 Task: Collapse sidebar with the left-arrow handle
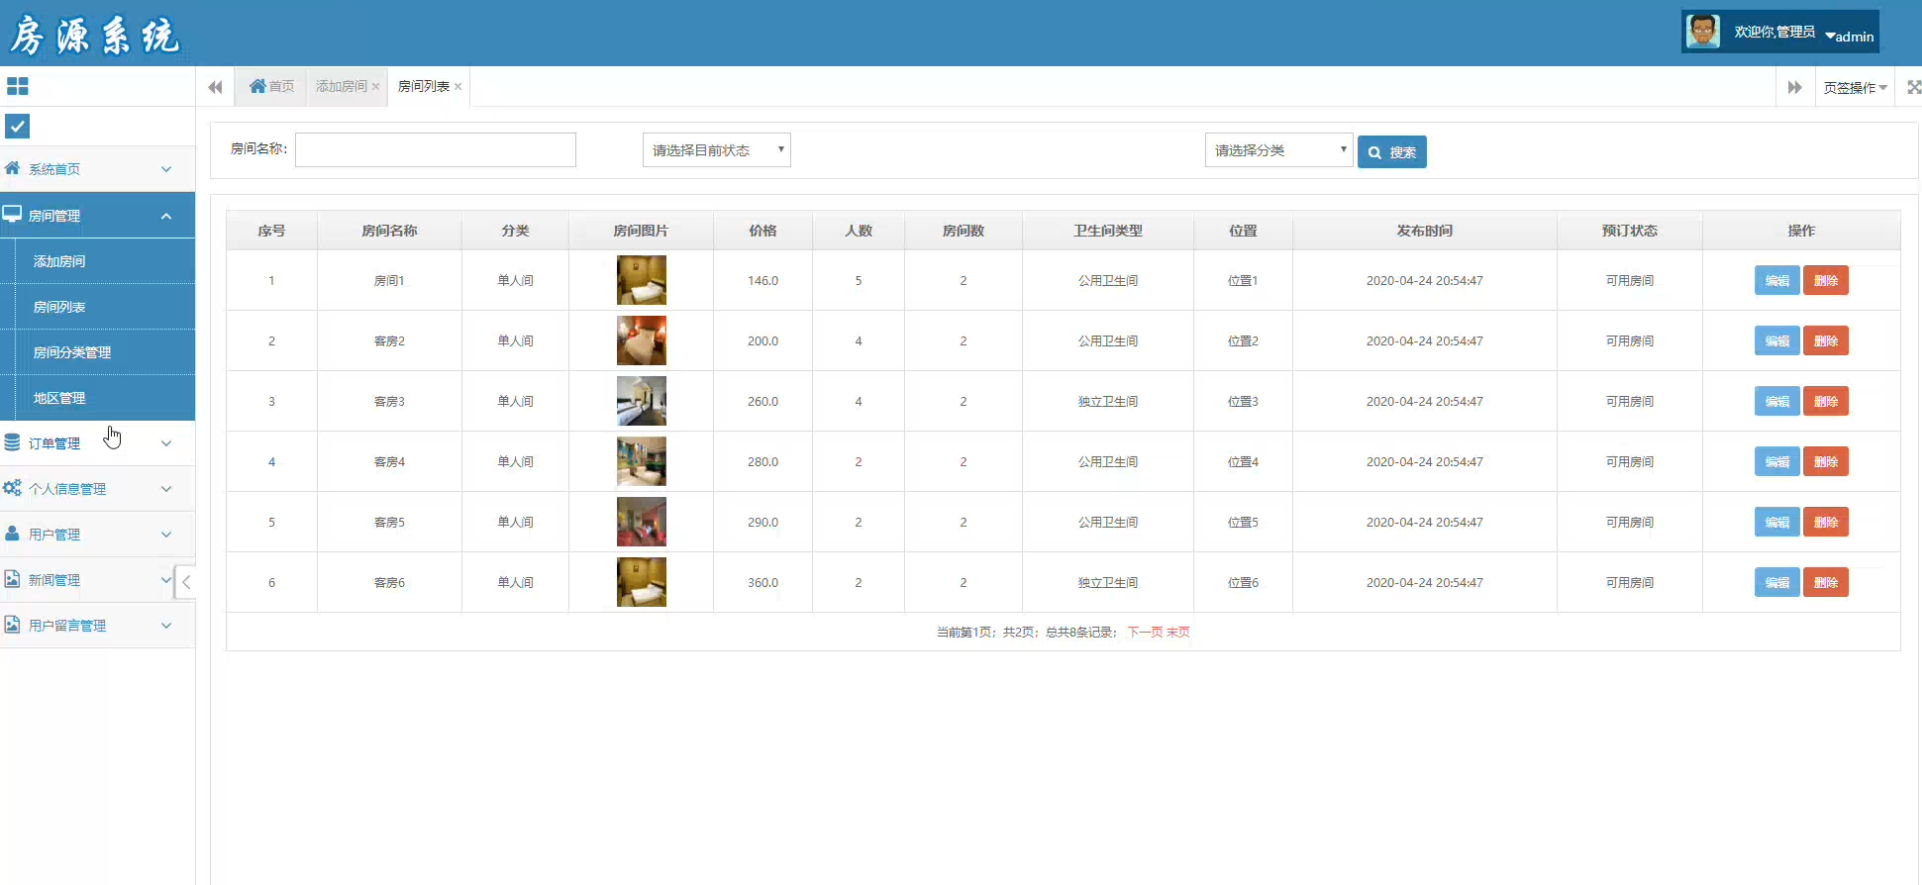click(186, 582)
